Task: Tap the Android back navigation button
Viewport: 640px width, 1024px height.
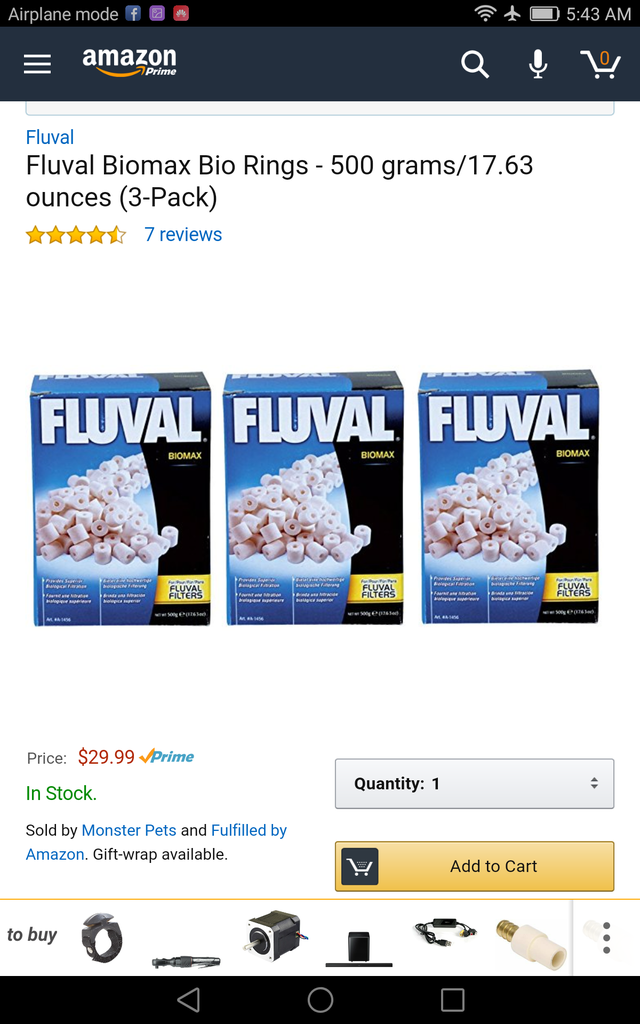Action: tap(188, 999)
